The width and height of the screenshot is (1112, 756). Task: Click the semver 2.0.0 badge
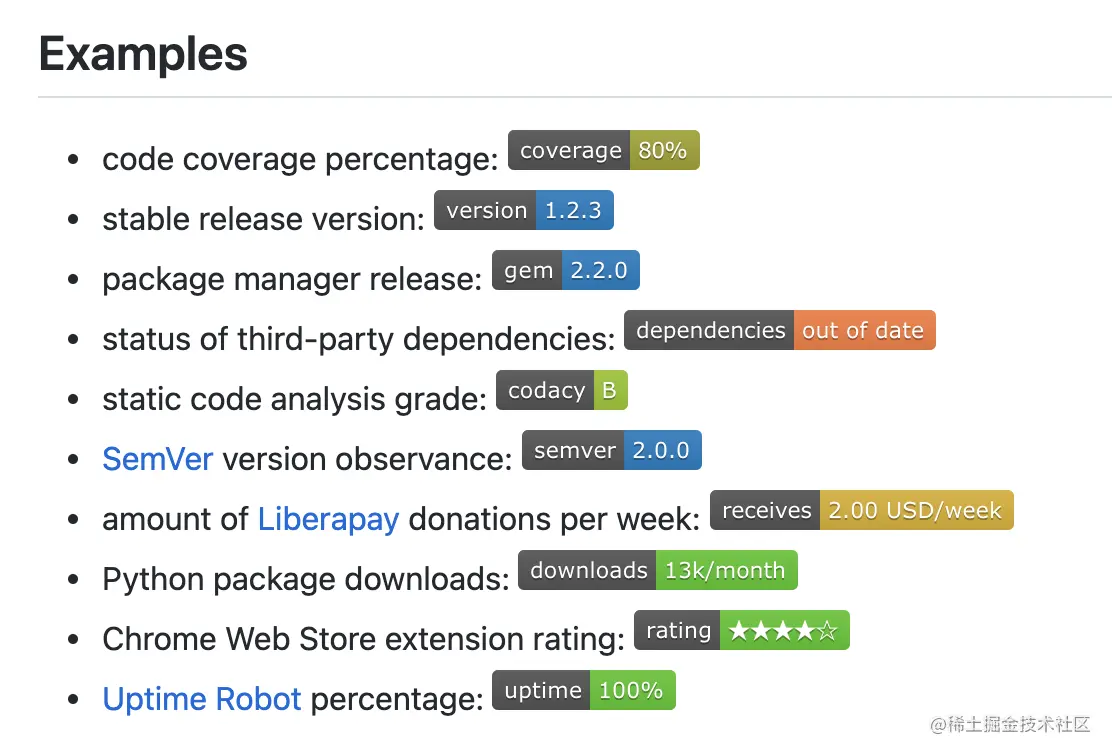(x=611, y=451)
